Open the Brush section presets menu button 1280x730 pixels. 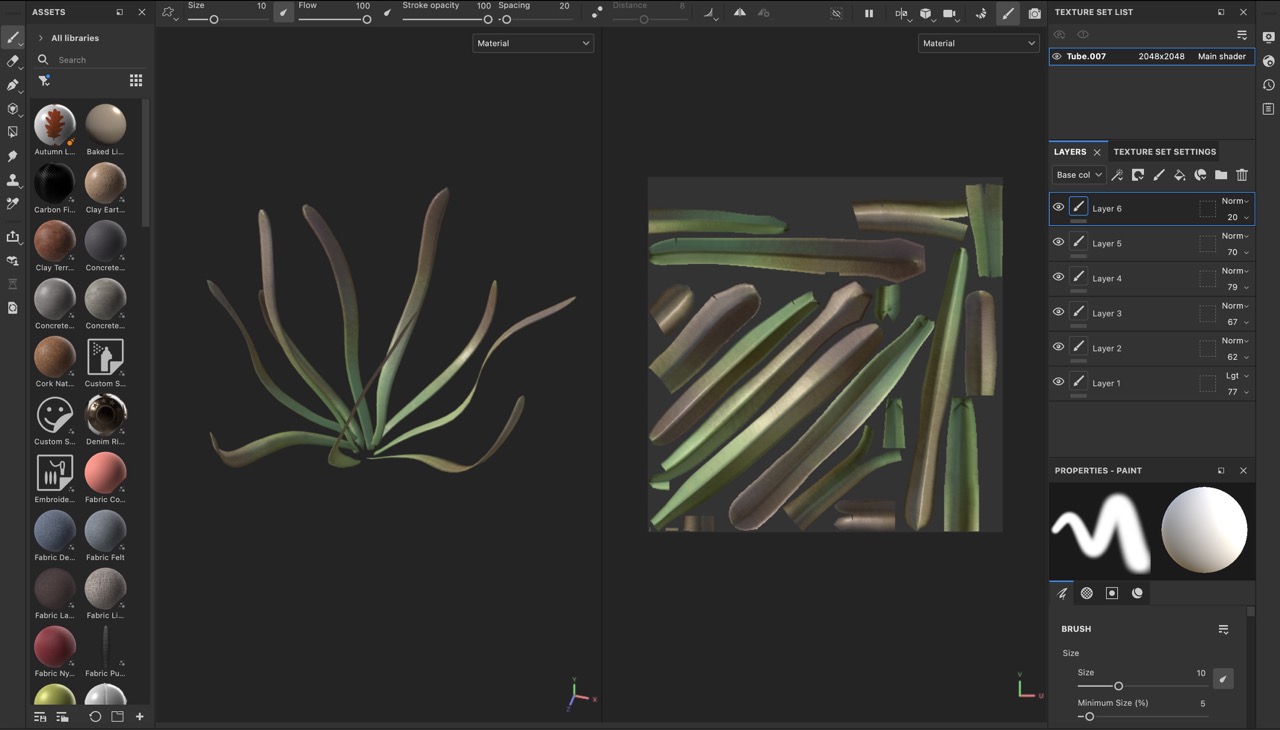click(1223, 629)
